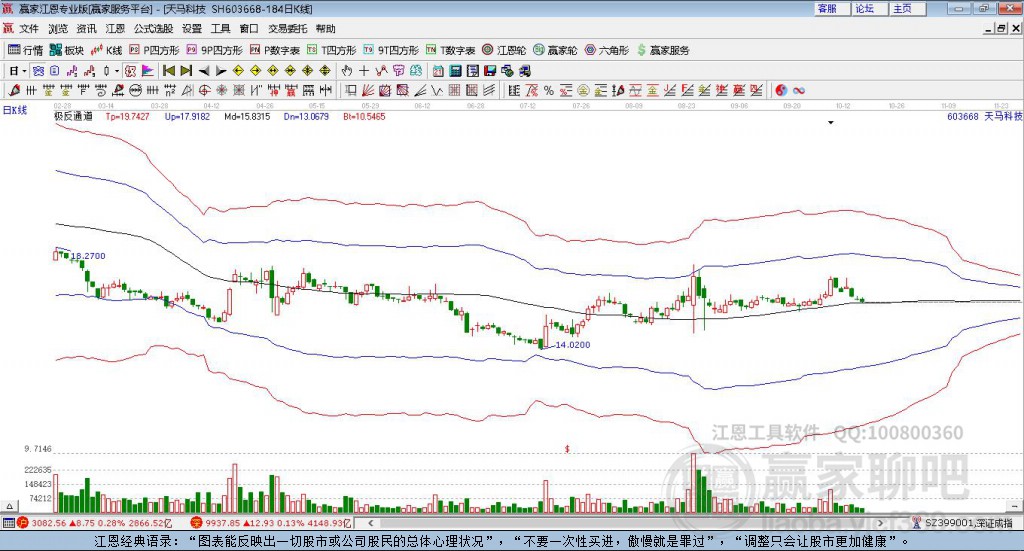Click the round gold 金 coin icon
The height and width of the screenshot is (551, 1024).
coord(583,90)
